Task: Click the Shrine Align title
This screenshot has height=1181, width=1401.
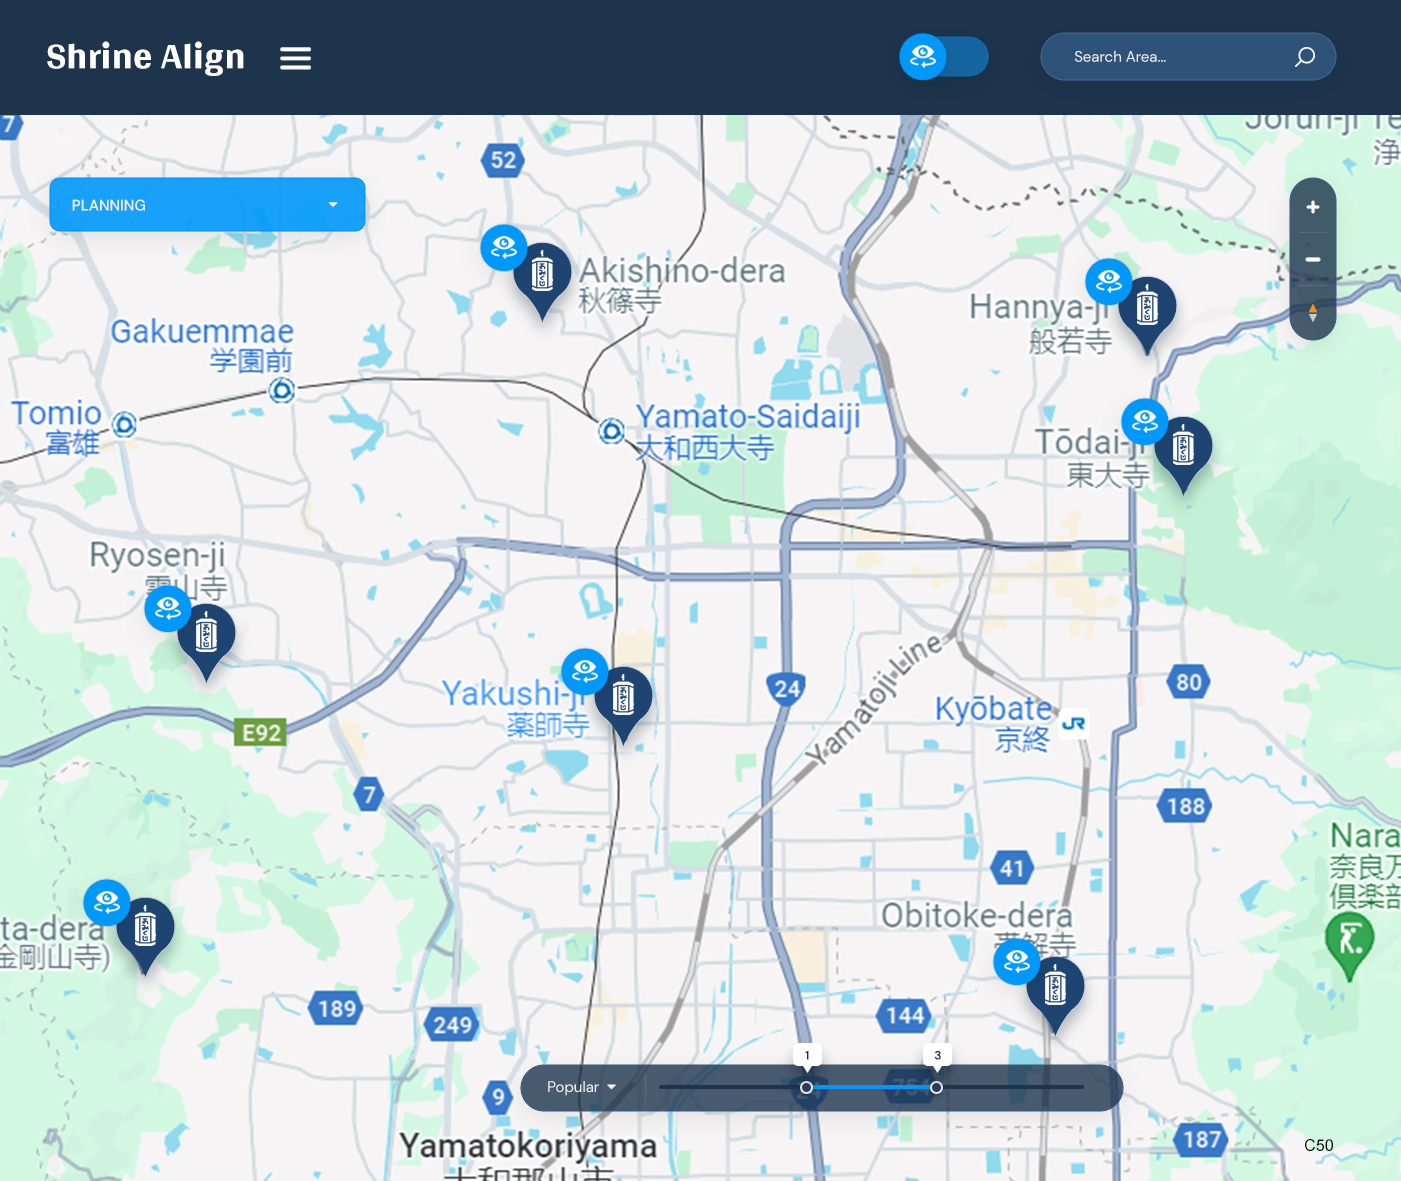Action: [x=146, y=58]
